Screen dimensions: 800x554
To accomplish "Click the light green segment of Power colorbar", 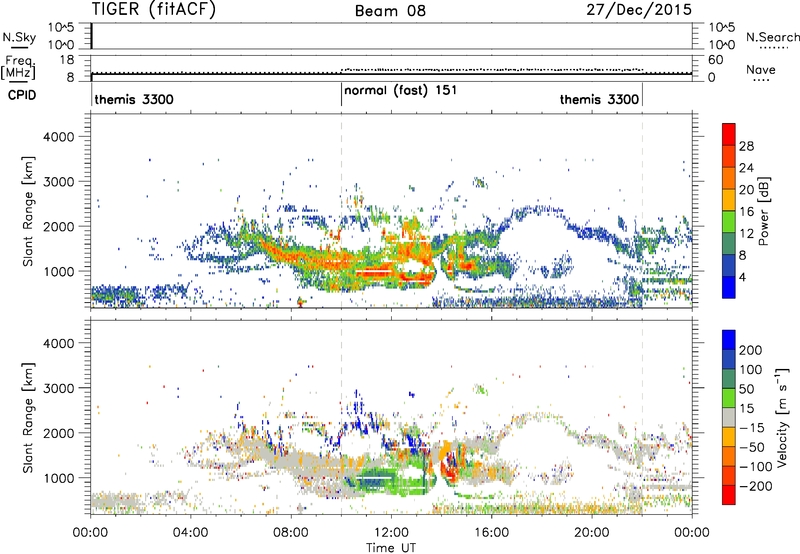I will (729, 221).
